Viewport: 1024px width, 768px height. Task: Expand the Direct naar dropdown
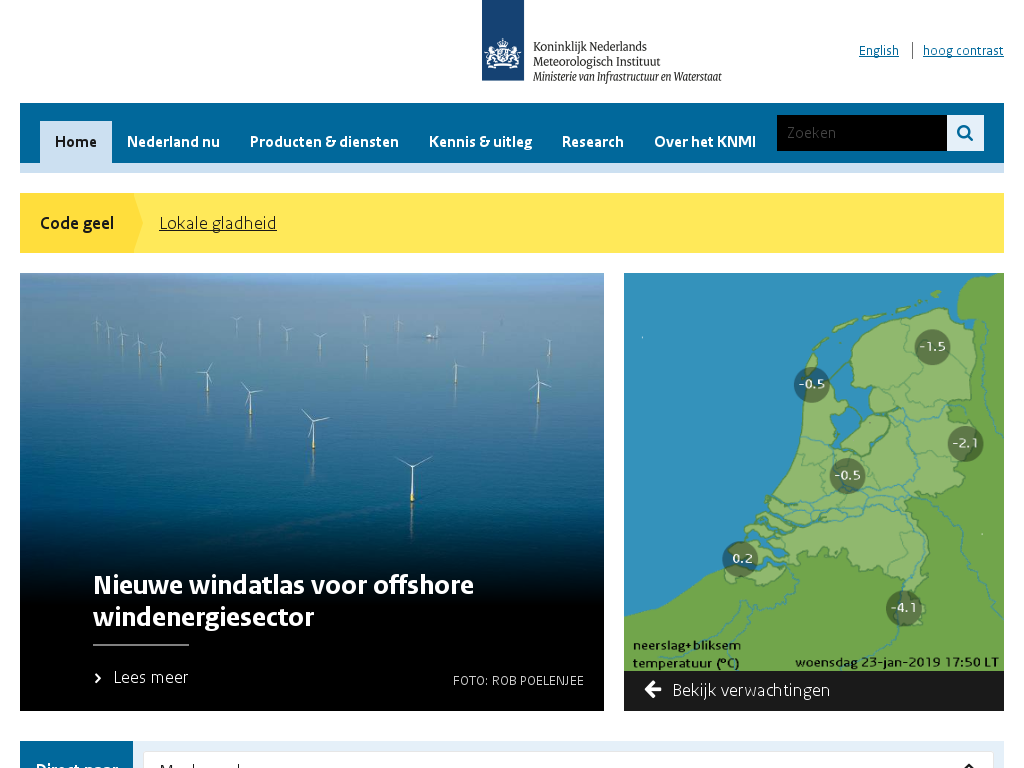pyautogui.click(x=568, y=762)
